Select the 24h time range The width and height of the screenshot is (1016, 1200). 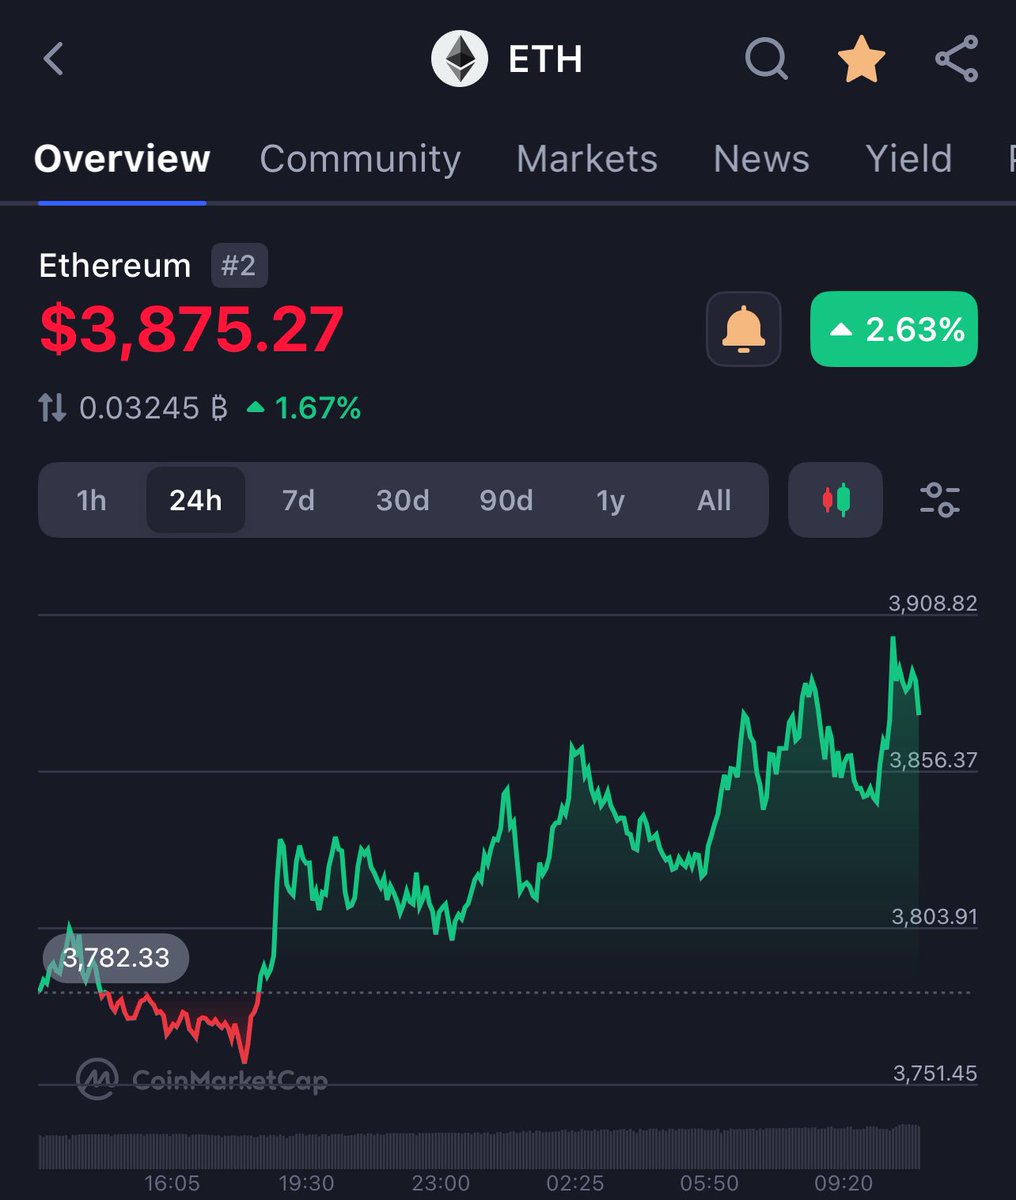[196, 500]
